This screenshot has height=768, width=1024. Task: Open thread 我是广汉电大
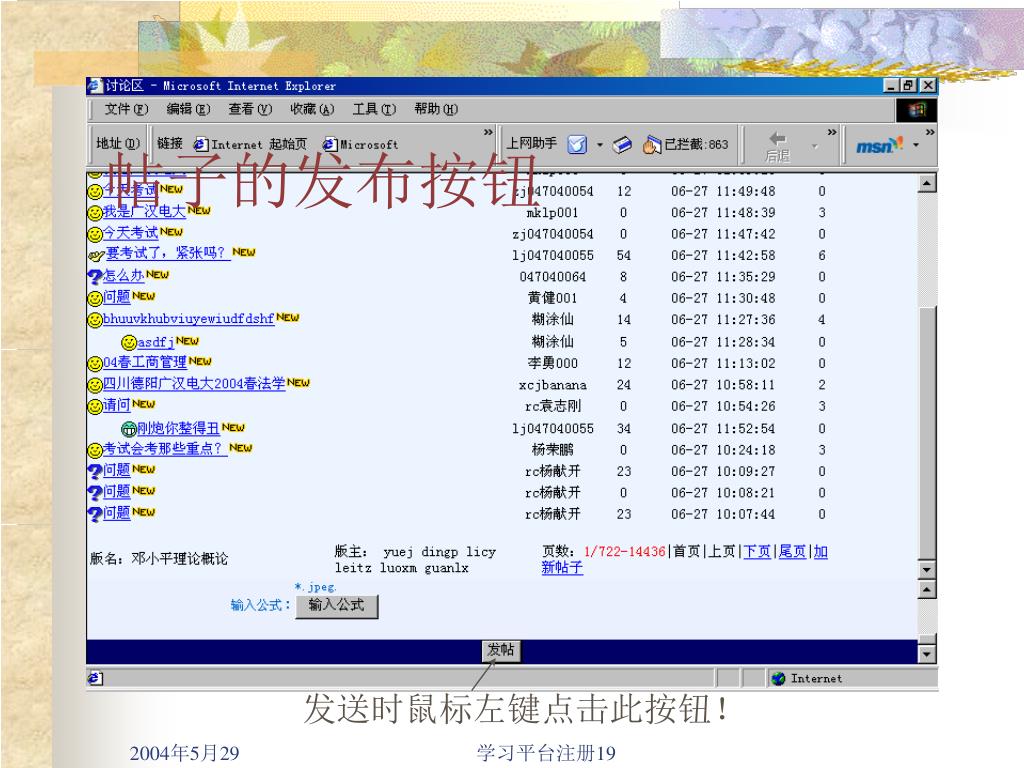point(144,211)
